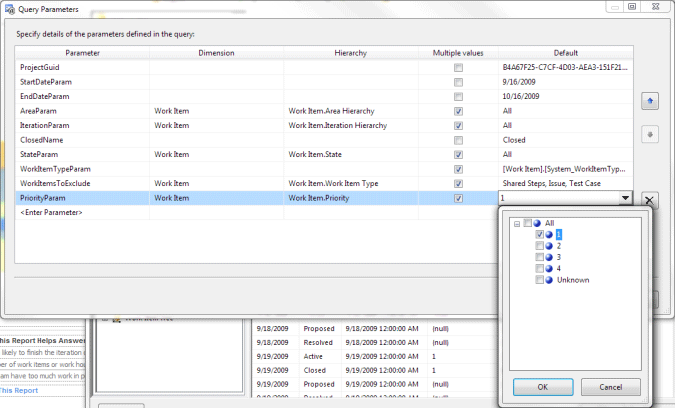Click the 9/16/2009 default value

point(519,82)
